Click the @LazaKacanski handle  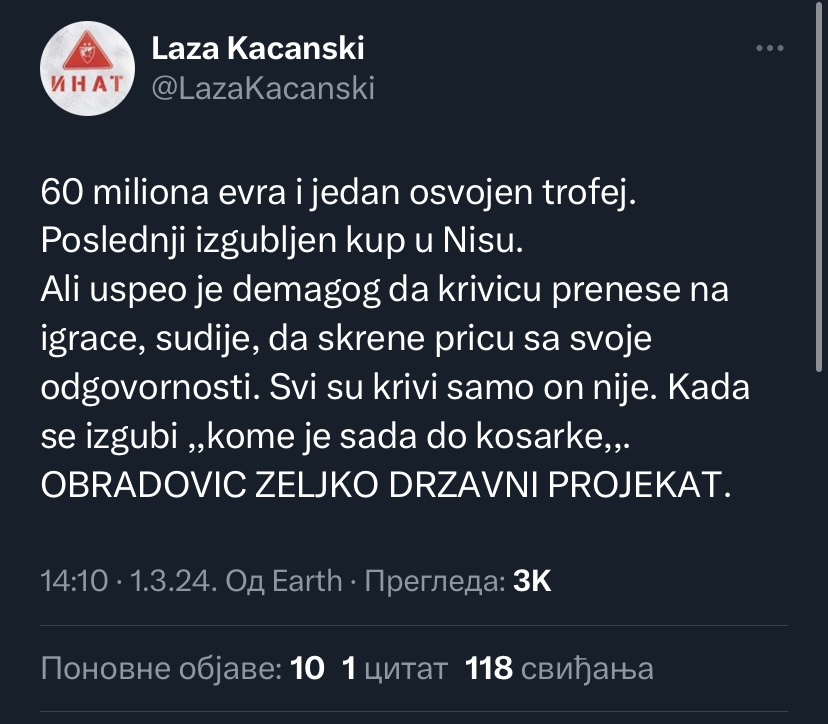[262, 88]
